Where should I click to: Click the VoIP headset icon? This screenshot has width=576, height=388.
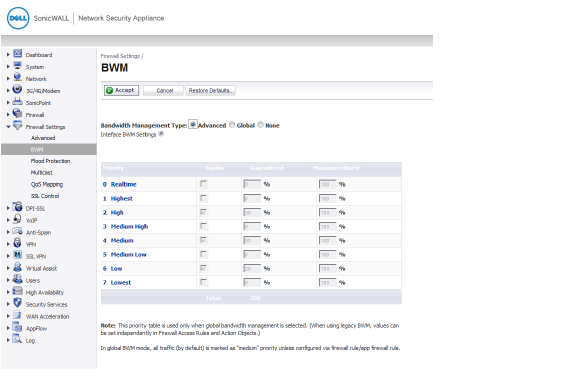coord(17,219)
